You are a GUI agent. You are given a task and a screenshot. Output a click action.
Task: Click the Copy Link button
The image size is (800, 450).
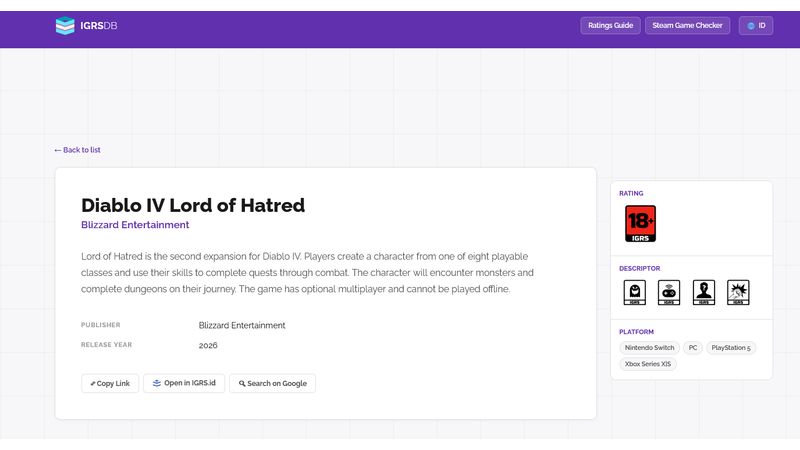[x=110, y=383]
